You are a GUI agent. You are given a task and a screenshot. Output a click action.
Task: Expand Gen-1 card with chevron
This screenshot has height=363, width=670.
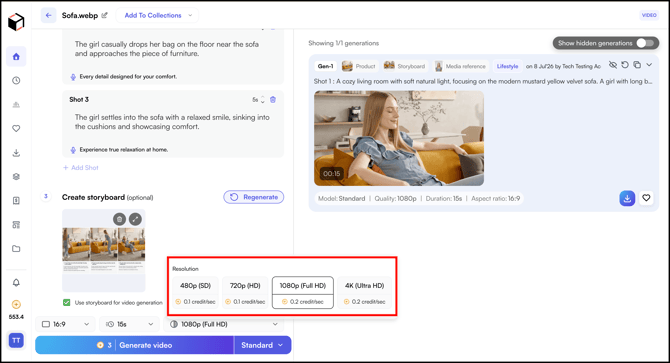coord(649,65)
